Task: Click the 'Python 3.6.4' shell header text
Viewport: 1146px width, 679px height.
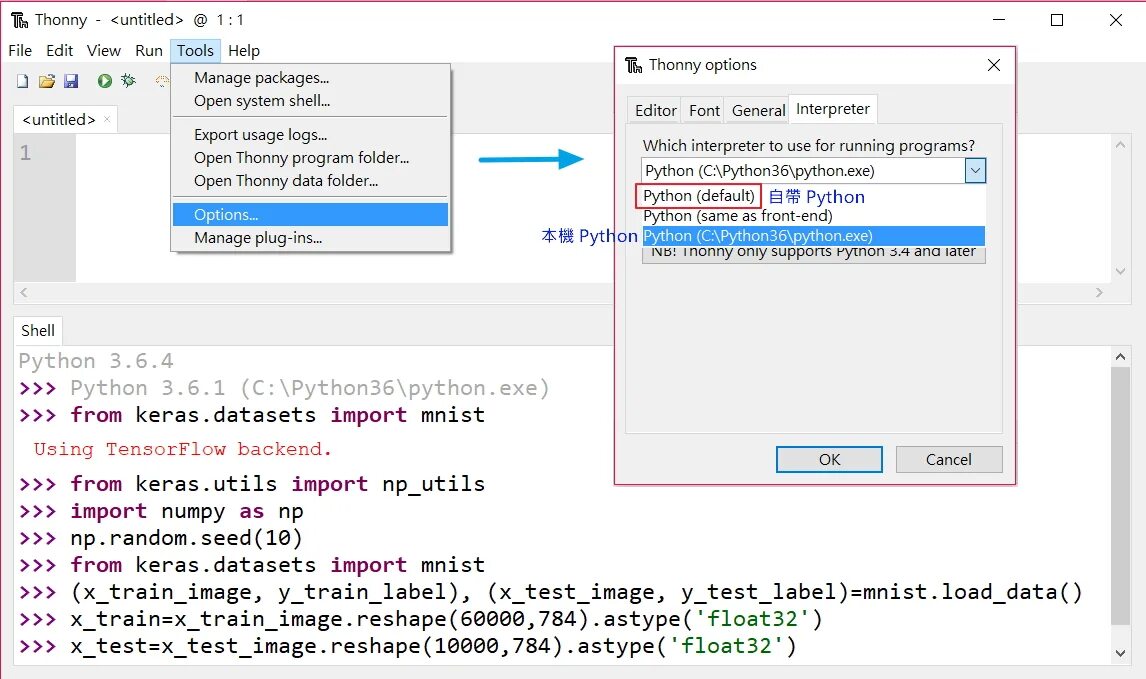Action: pos(96,361)
